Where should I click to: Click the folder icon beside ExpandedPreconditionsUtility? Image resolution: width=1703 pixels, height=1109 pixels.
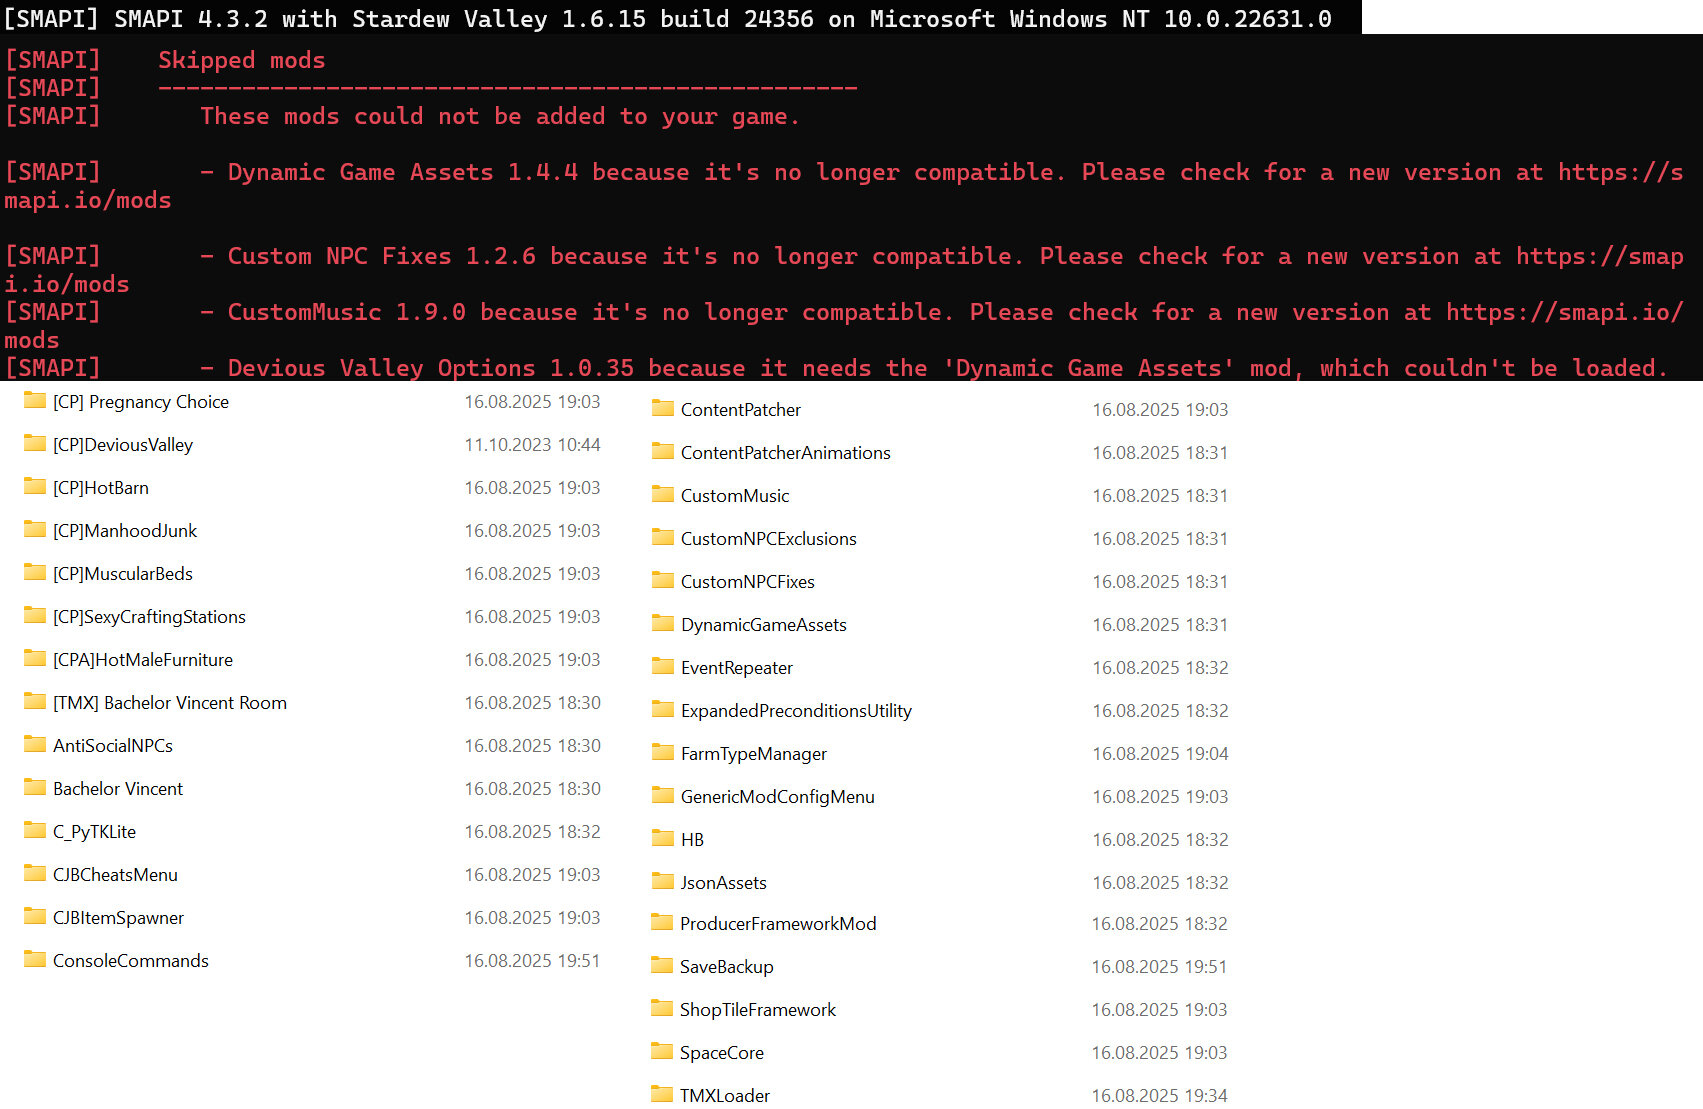tap(662, 710)
